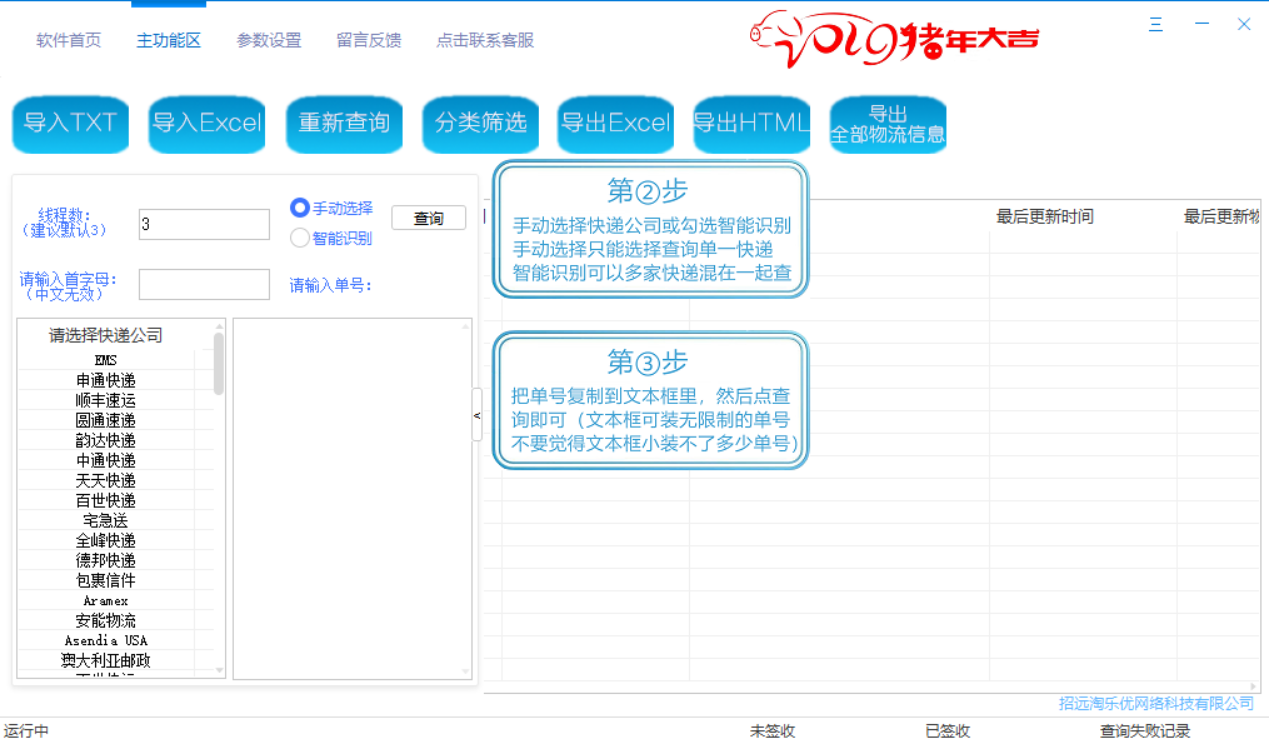1269x744 pixels.
Task: Select 圆通速递 in the courier list
Action: [x=106, y=420]
